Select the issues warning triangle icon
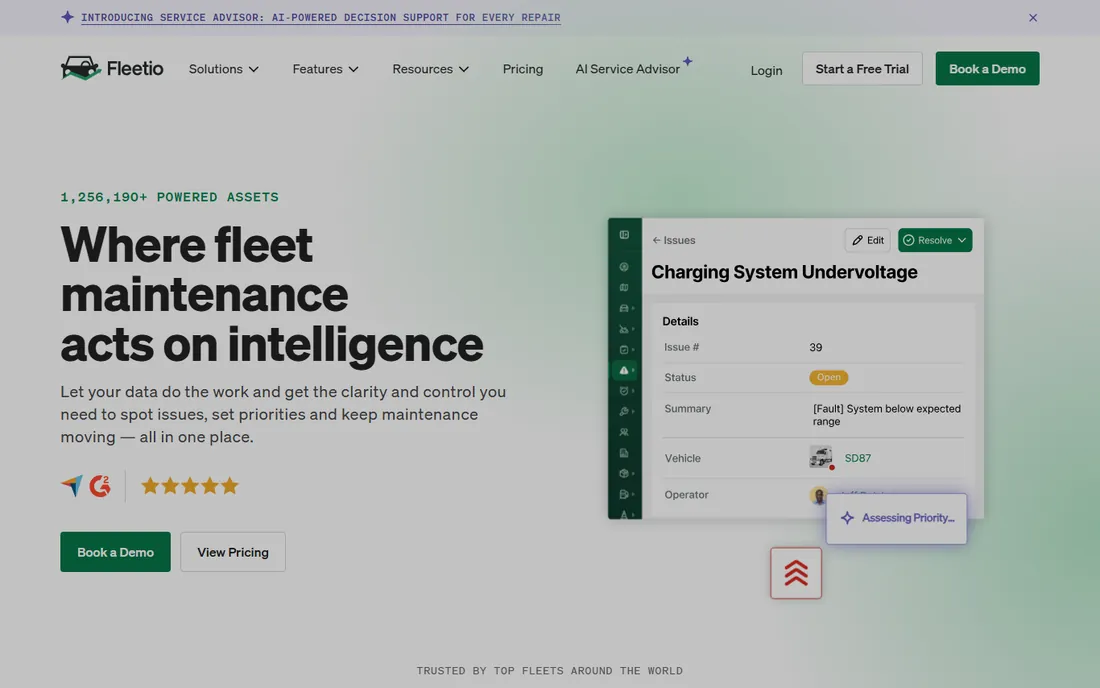The height and width of the screenshot is (688, 1100). point(624,370)
